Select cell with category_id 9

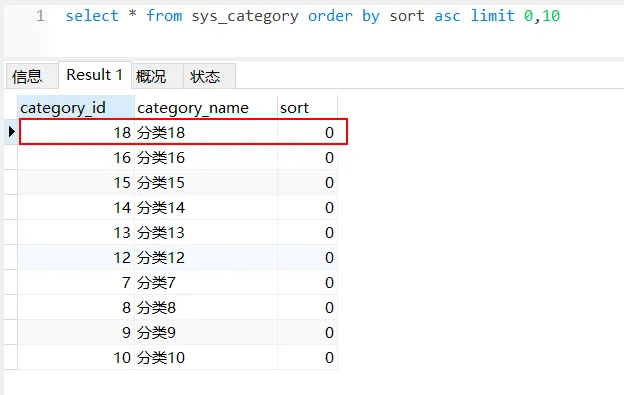(x=76, y=333)
